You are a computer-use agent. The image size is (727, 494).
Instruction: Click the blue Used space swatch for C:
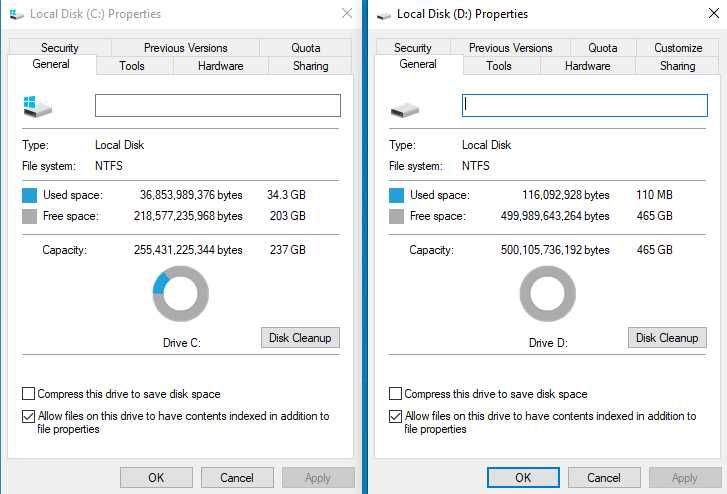coord(30,195)
